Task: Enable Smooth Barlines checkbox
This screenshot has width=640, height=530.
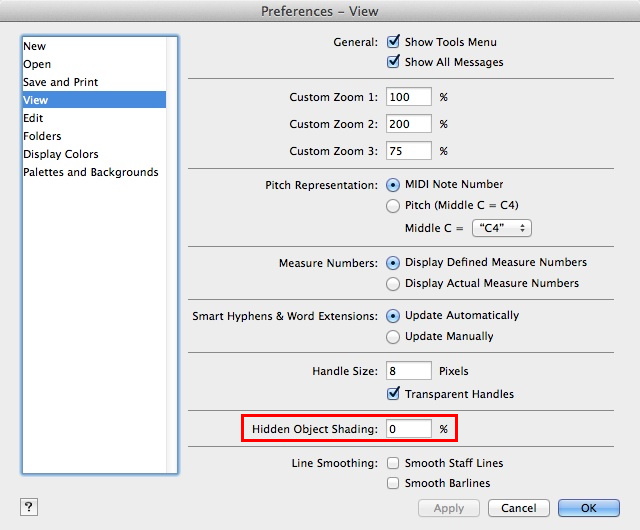Action: tap(394, 483)
